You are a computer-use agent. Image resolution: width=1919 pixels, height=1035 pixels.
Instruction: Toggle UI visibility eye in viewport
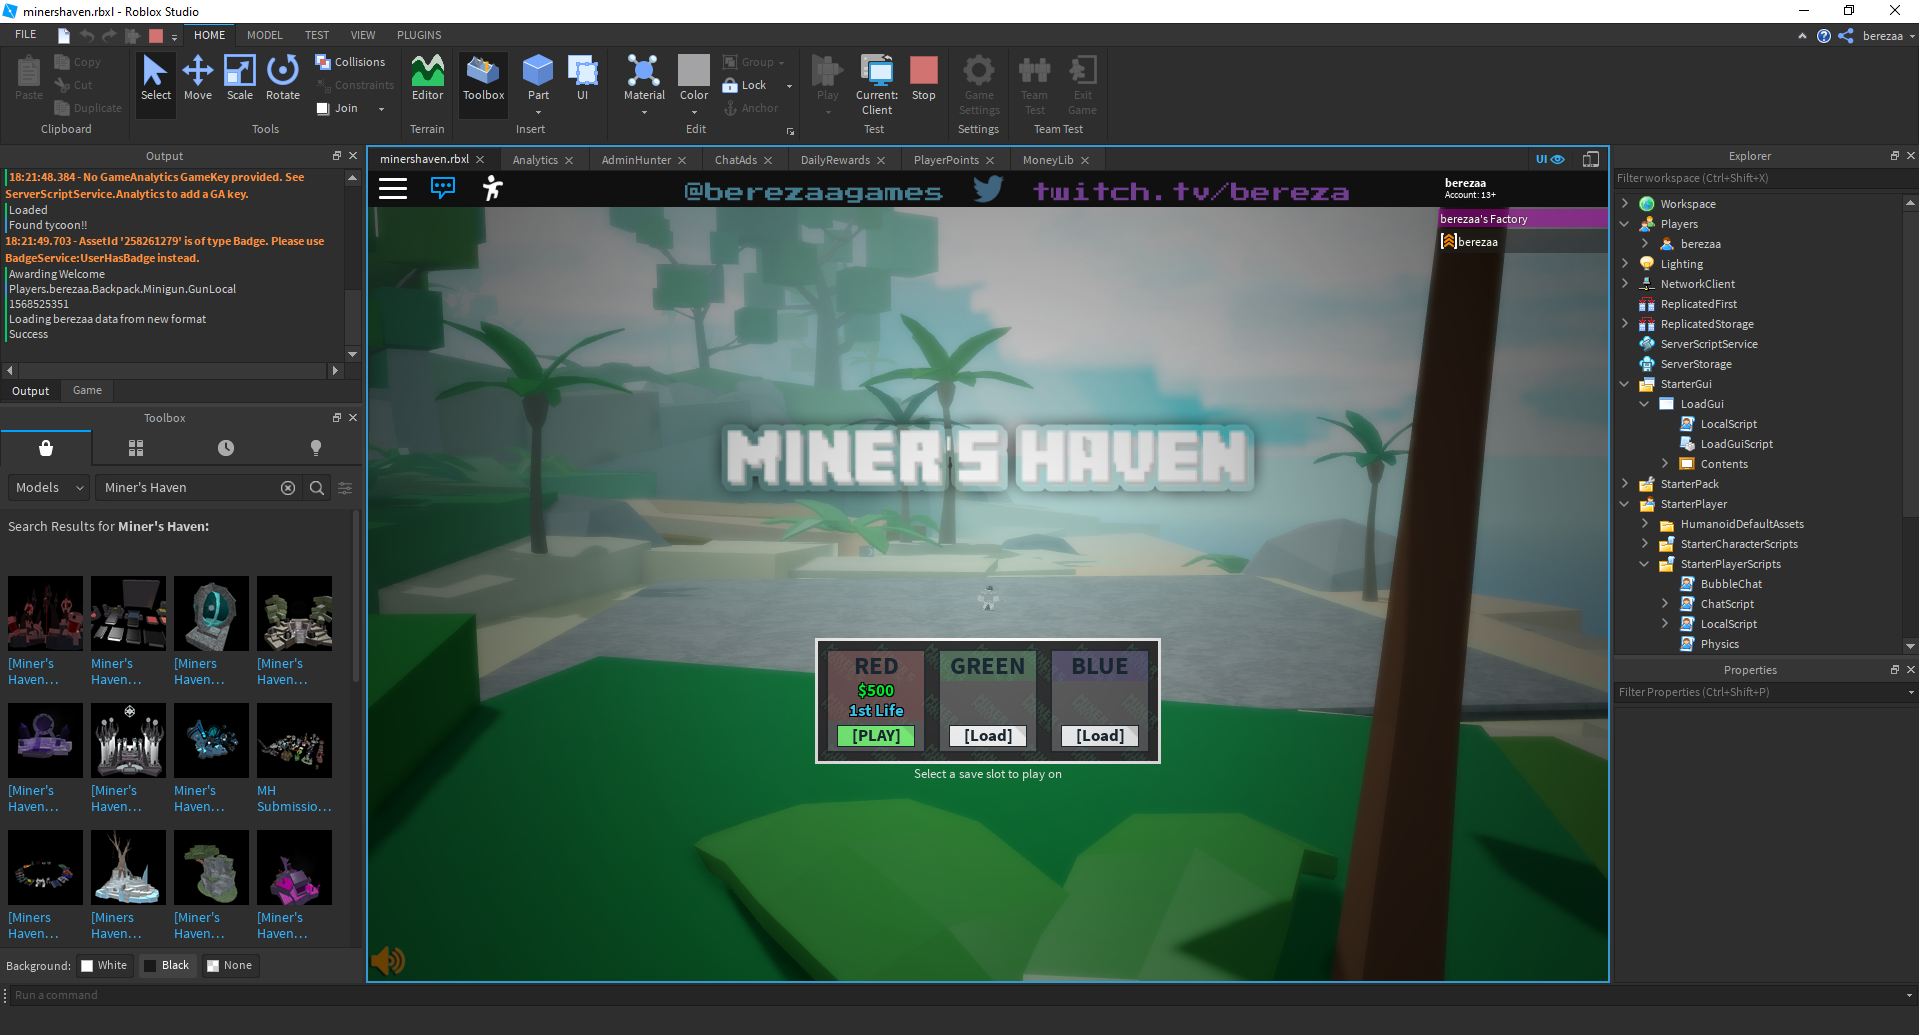pos(1550,159)
